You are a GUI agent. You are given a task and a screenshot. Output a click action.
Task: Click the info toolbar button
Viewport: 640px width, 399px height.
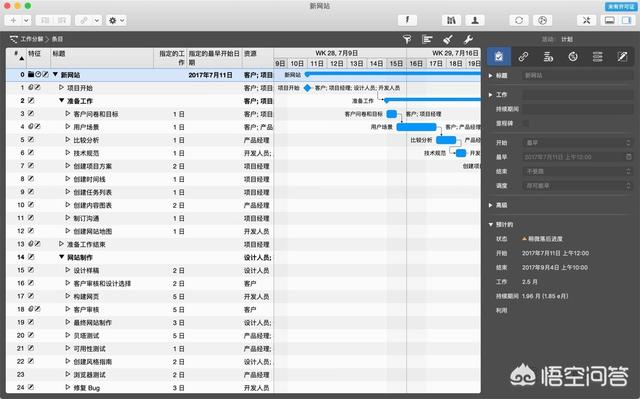[407, 20]
